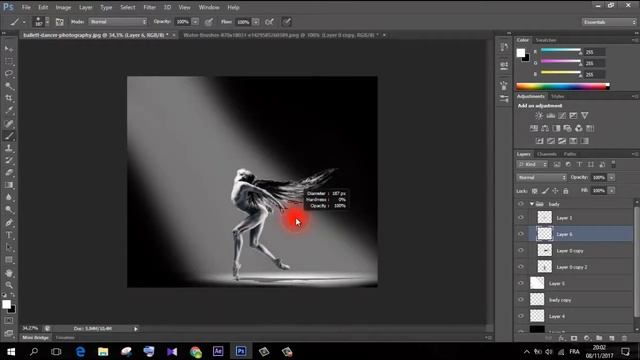Select the Brush tool in toolbox
This screenshot has width=640, height=360.
click(x=9, y=136)
